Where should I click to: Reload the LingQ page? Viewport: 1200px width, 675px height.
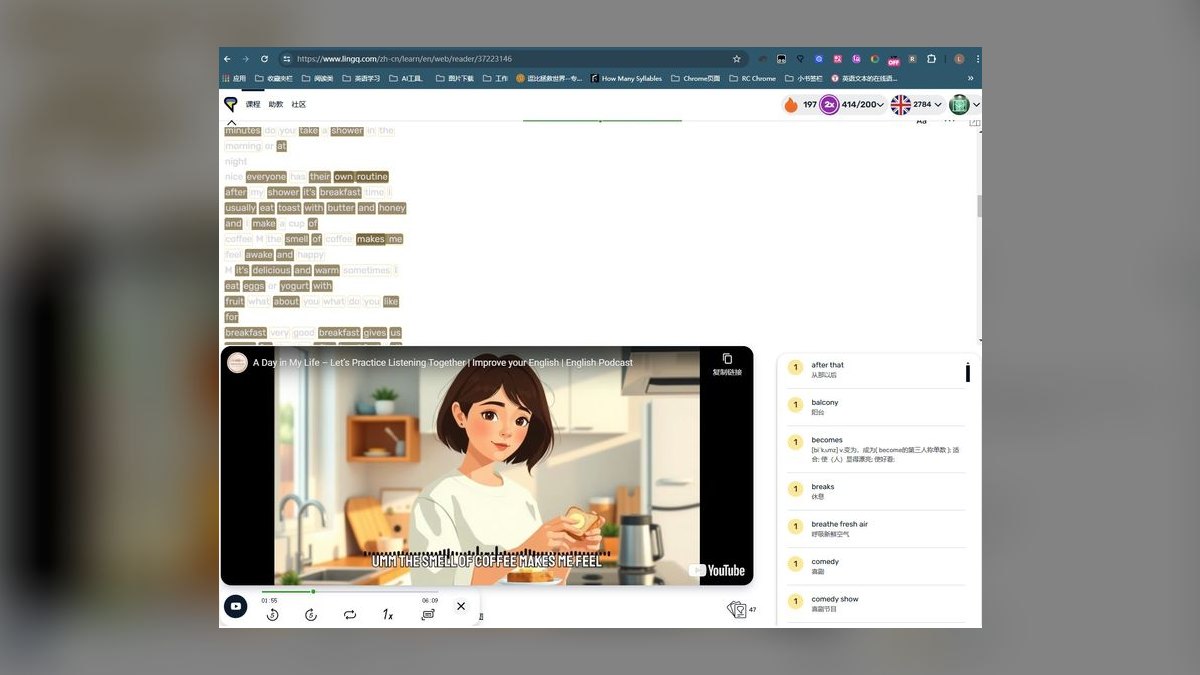pos(264,59)
